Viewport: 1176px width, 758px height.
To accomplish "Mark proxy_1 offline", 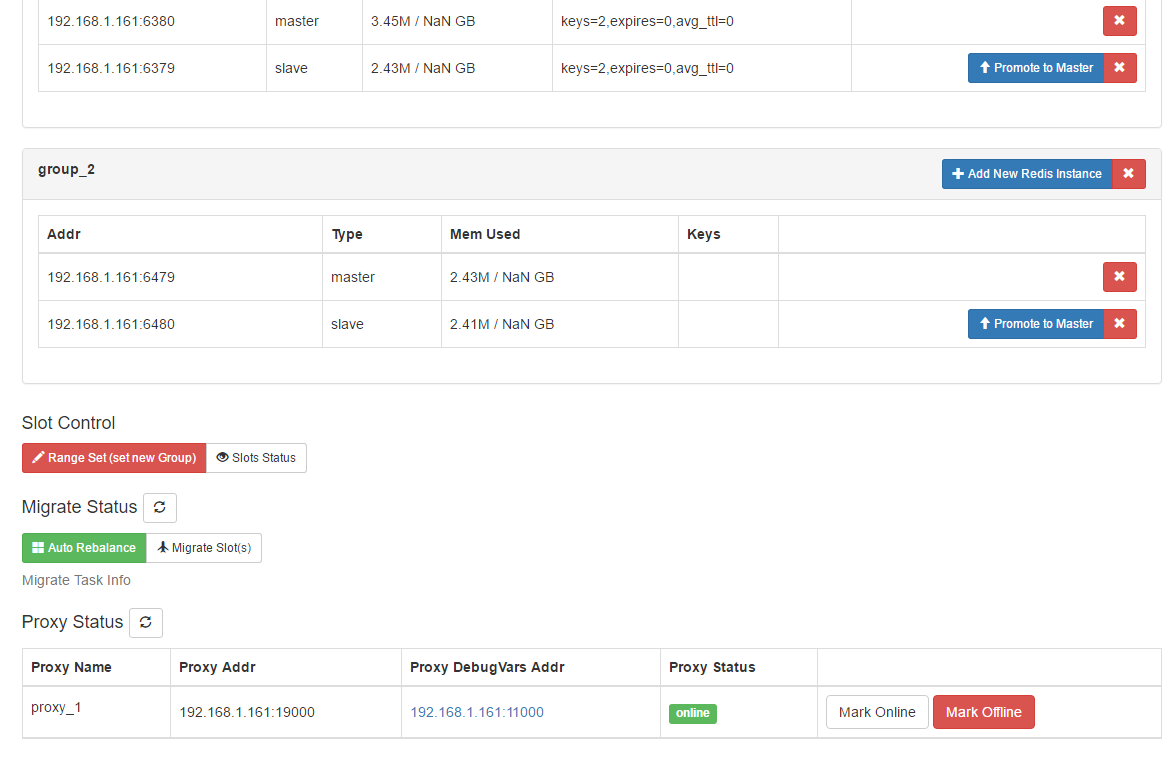I will 983,712.
